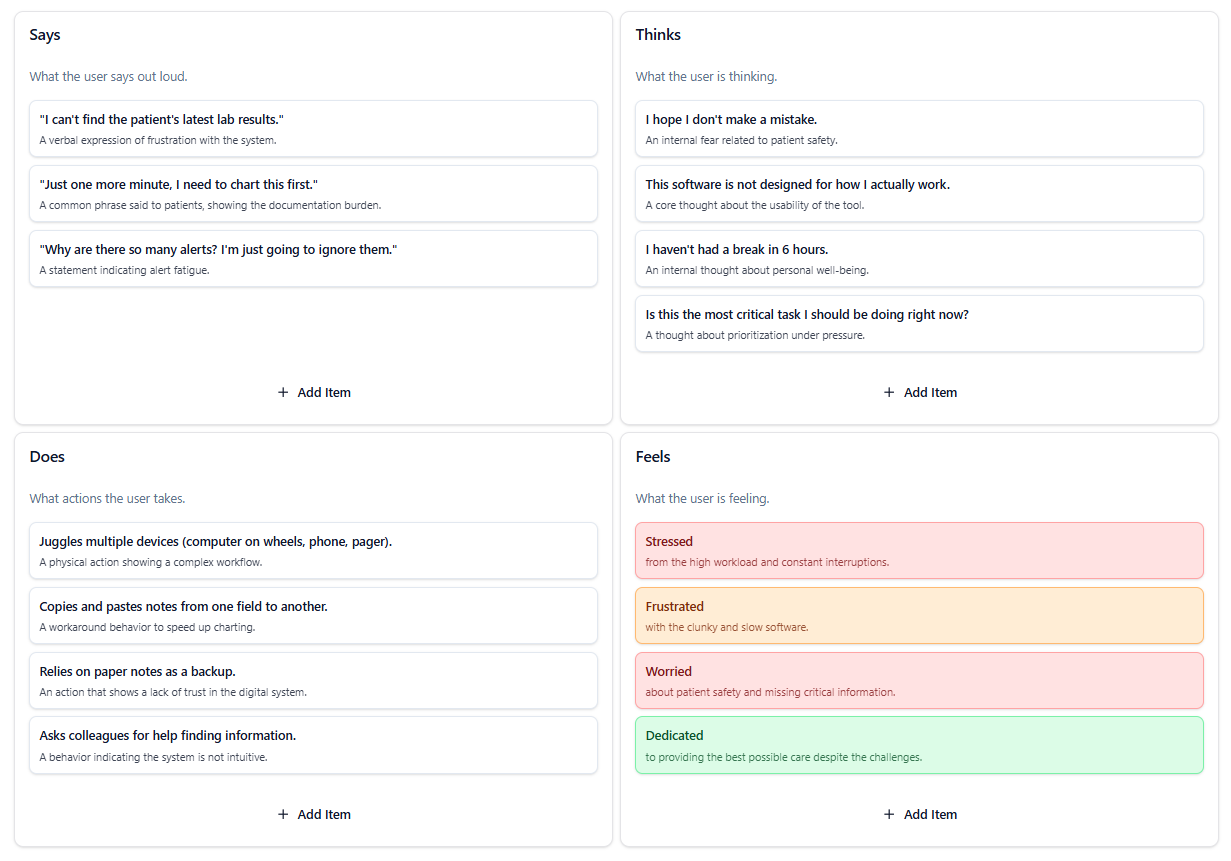Click the 'Copies and pastes notes' card
Screen dimensions: 1231x861
(313, 616)
